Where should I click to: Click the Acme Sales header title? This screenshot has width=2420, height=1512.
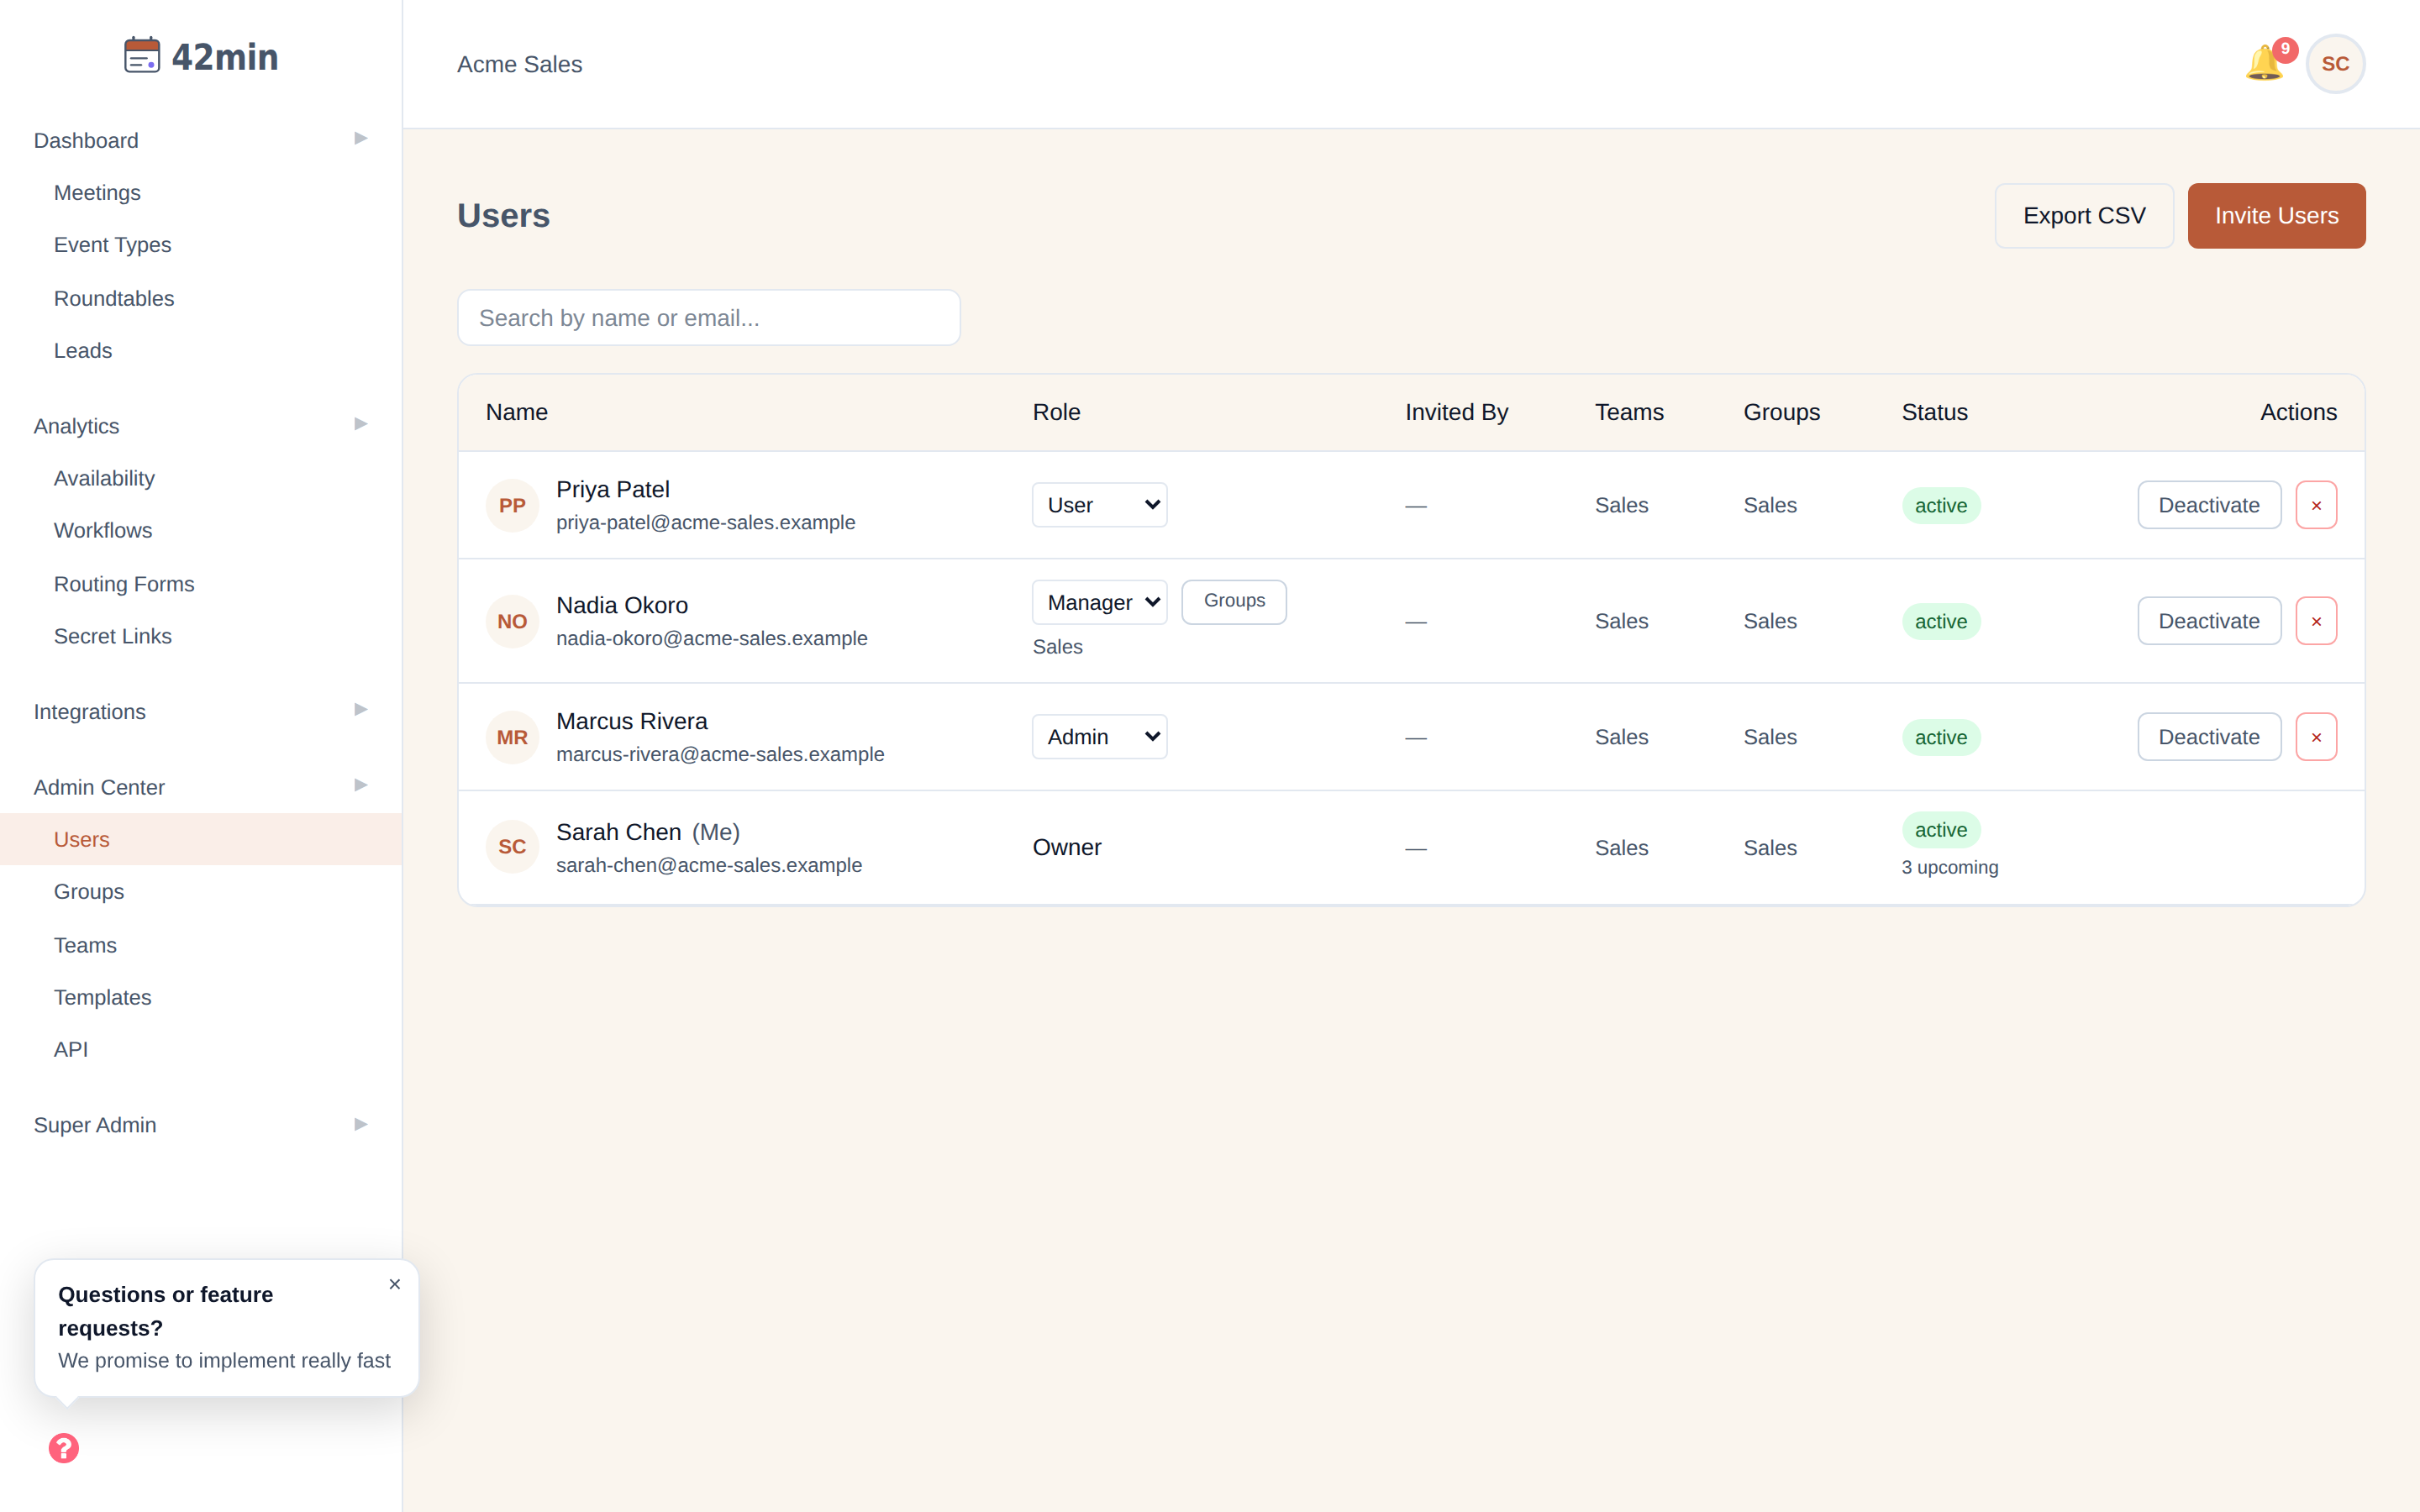click(520, 64)
